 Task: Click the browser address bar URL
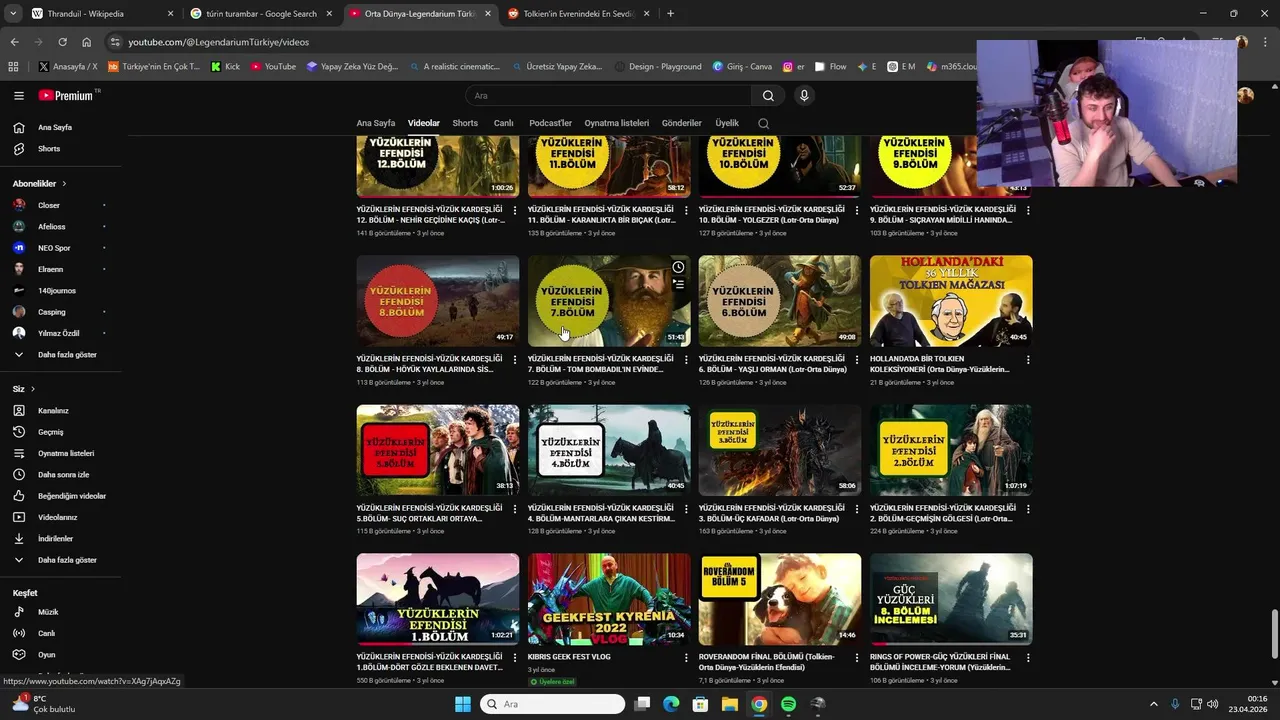pos(219,42)
